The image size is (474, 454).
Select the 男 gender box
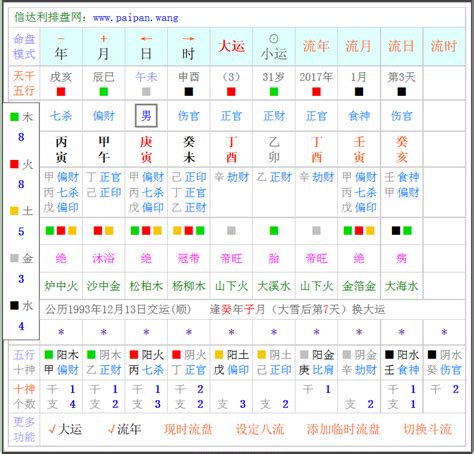pos(146,116)
